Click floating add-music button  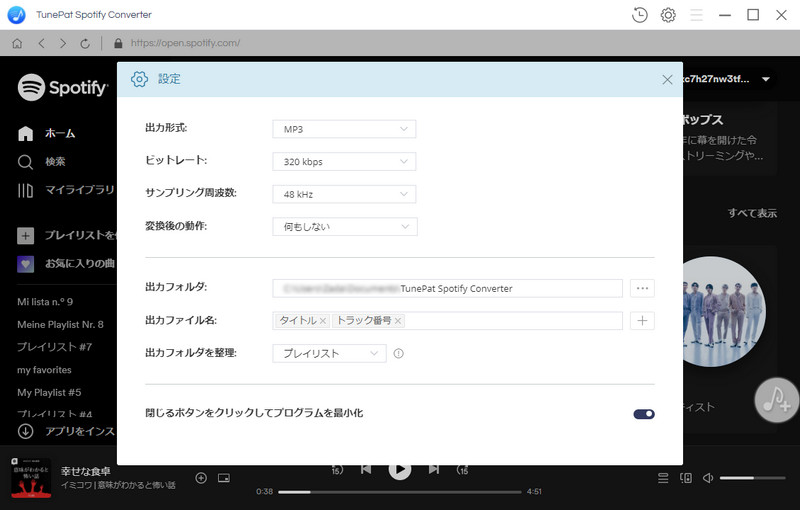(x=777, y=400)
